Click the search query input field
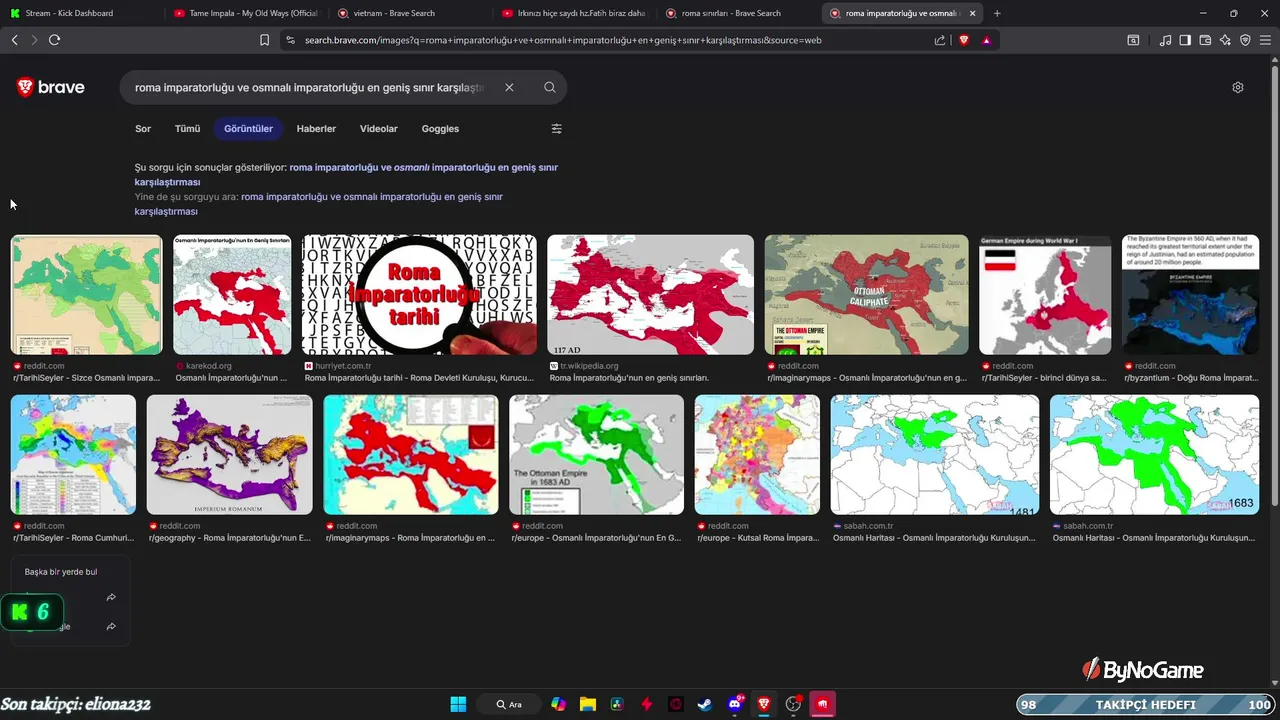1280x720 pixels. [310, 87]
